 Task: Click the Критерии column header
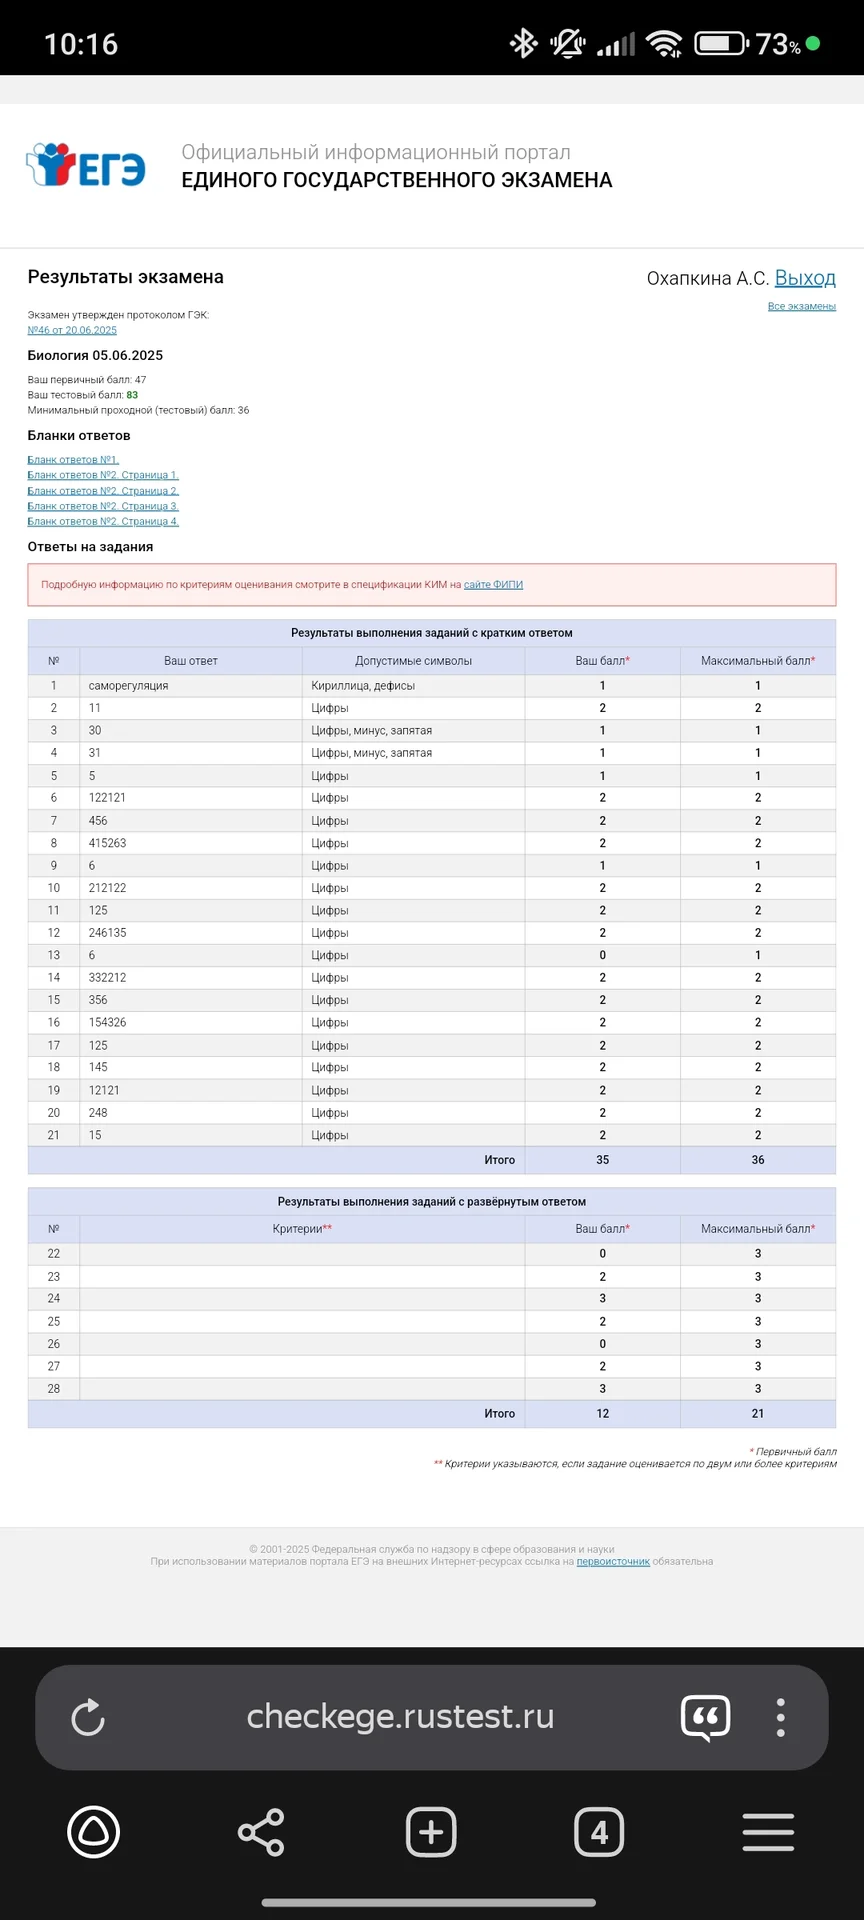[x=302, y=1229]
